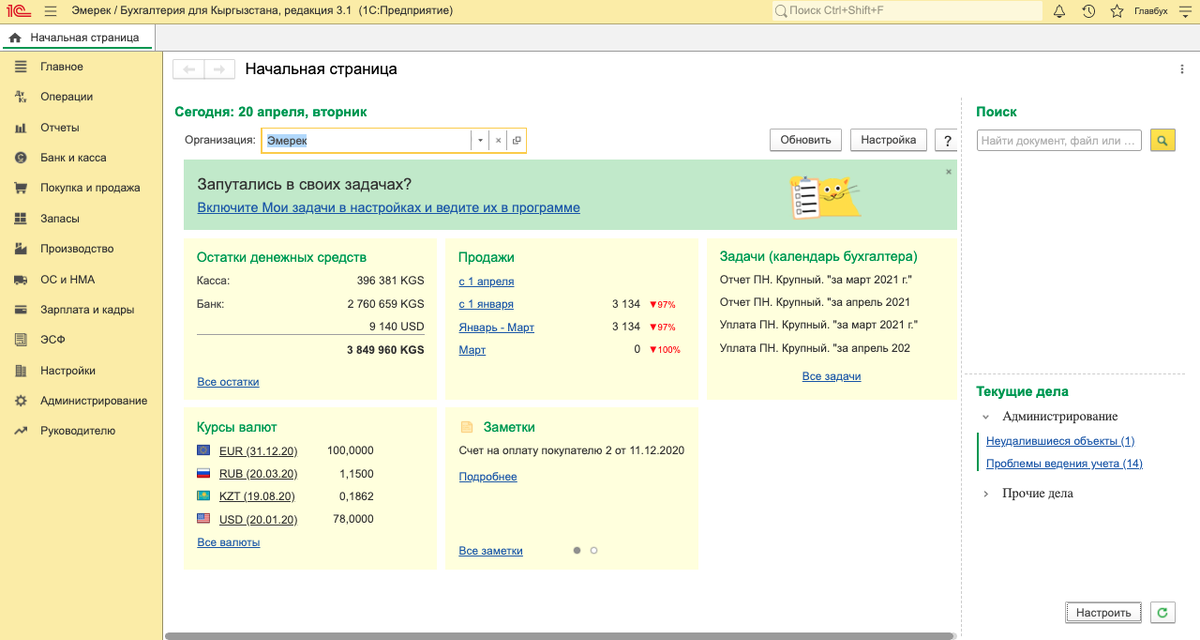Open the Все задачи link
1200x640 pixels.
pos(831,377)
